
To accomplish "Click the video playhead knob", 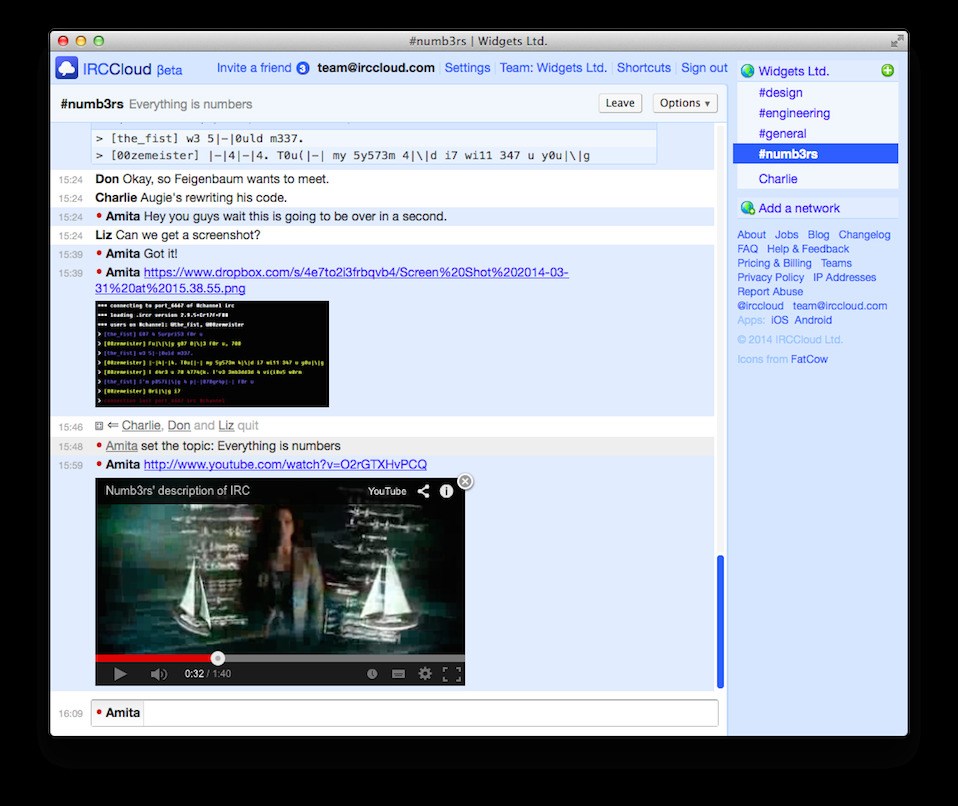I will pyautogui.click(x=218, y=658).
